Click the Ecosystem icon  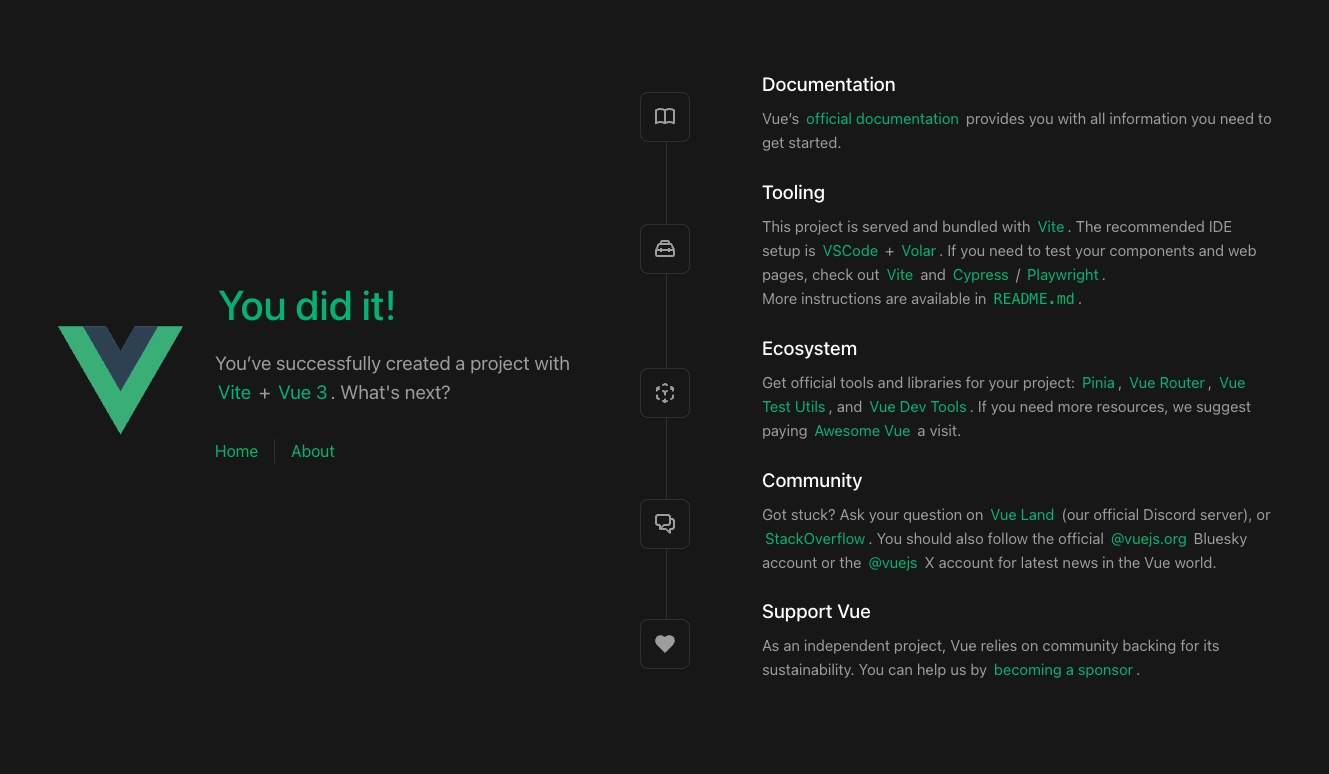tap(665, 393)
